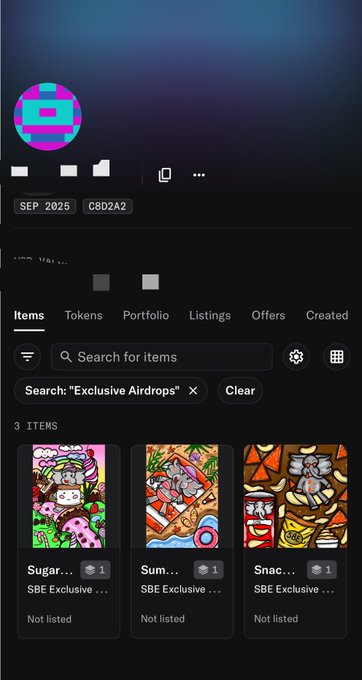Click the Sugar... item title
The width and height of the screenshot is (362, 680).
click(x=50, y=570)
